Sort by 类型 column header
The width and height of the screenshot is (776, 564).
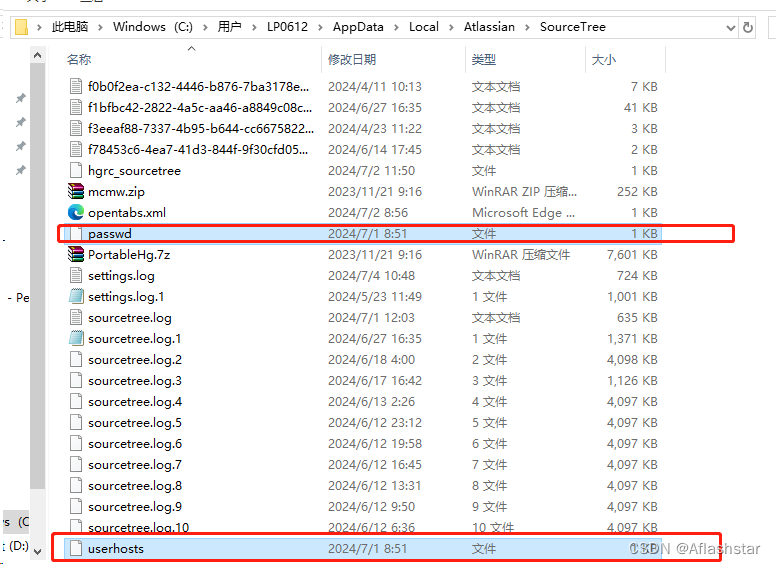pyautogui.click(x=484, y=59)
